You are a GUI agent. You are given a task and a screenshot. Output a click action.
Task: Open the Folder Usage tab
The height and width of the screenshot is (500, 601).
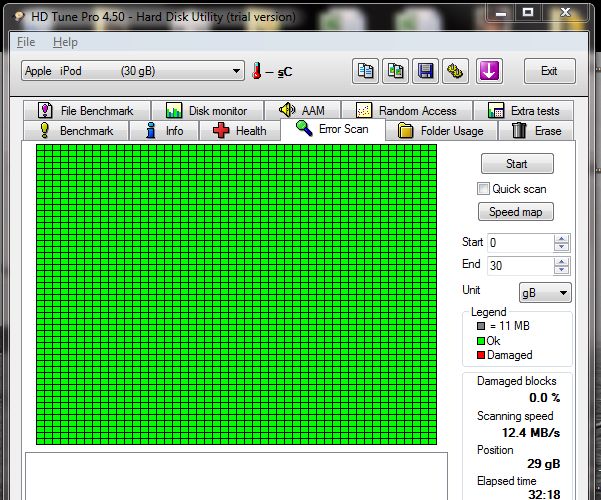coord(440,131)
